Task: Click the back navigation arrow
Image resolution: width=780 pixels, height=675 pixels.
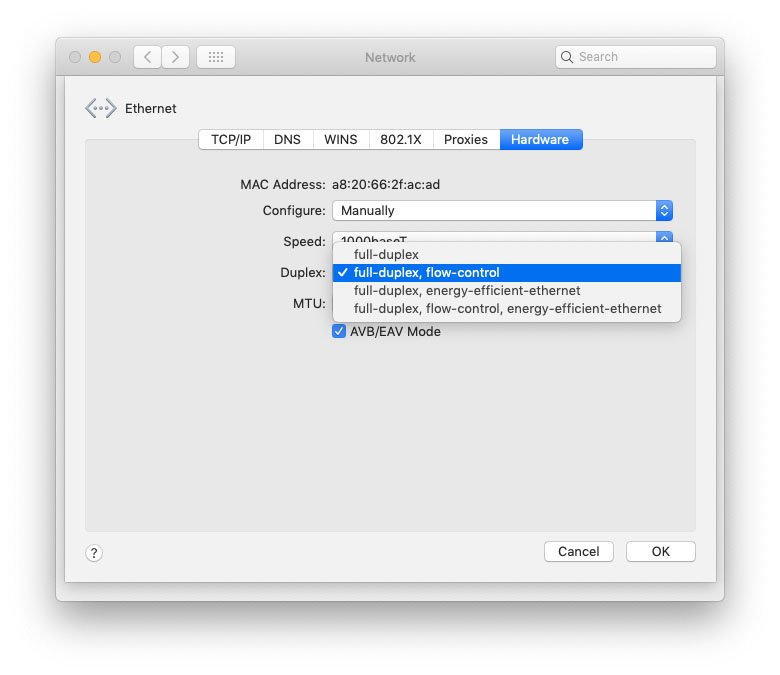Action: (147, 57)
